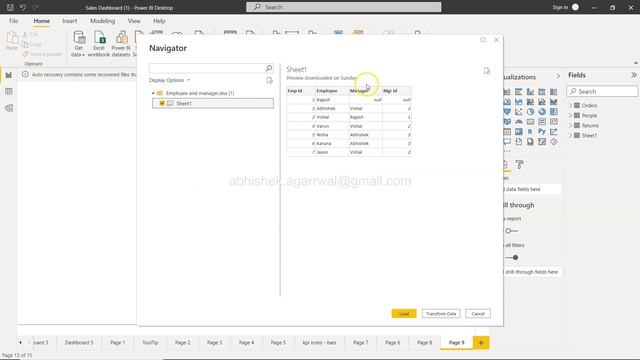
Task: Click the Save icon in title bar
Action: point(10,7)
